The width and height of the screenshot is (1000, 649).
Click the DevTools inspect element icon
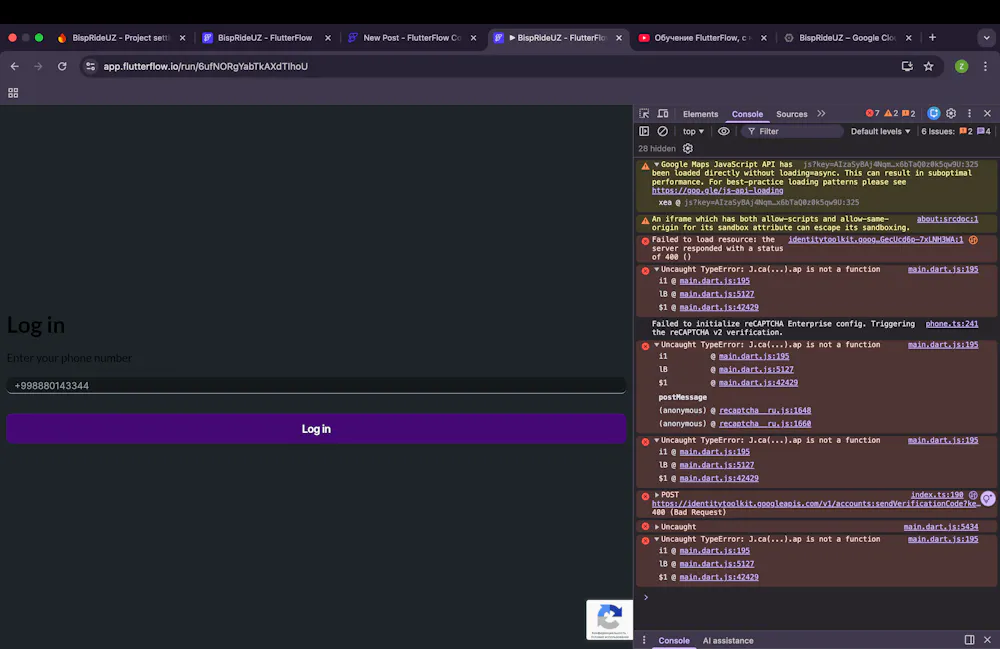[644, 113]
